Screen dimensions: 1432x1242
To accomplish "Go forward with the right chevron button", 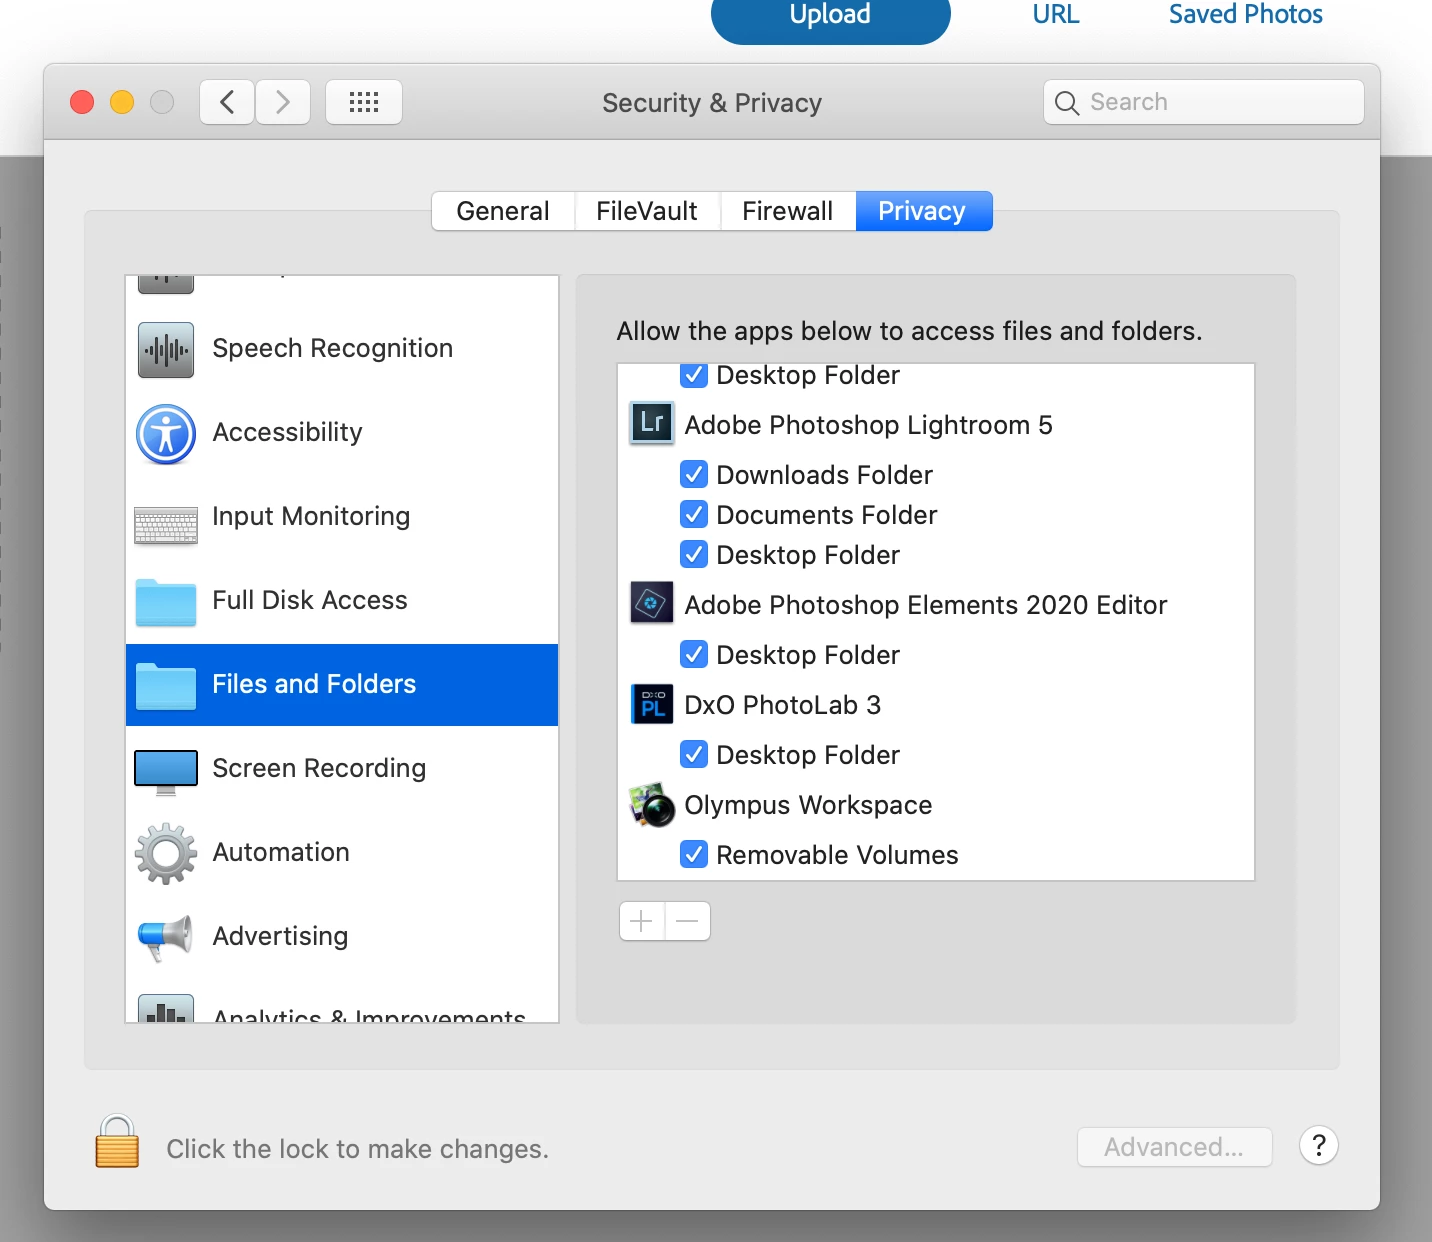I will point(283,102).
